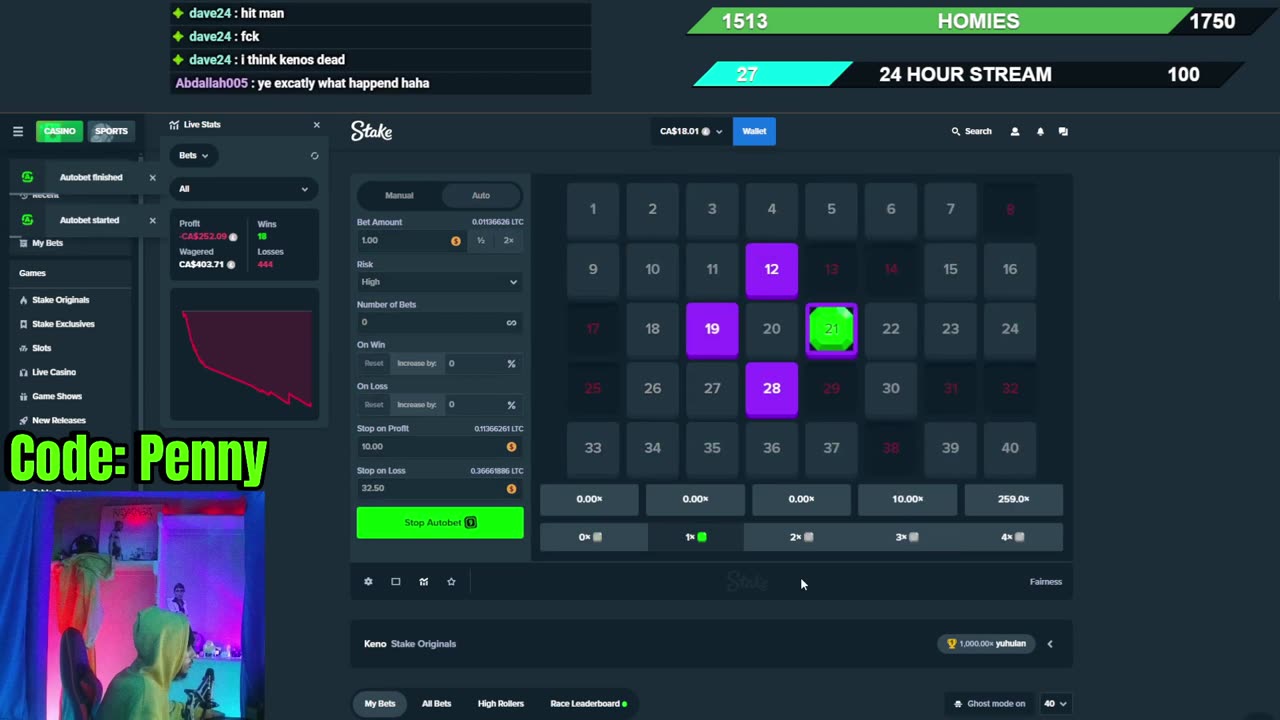1280x720 pixels.
Task: Toggle theatre mode square icon
Action: pos(395,581)
